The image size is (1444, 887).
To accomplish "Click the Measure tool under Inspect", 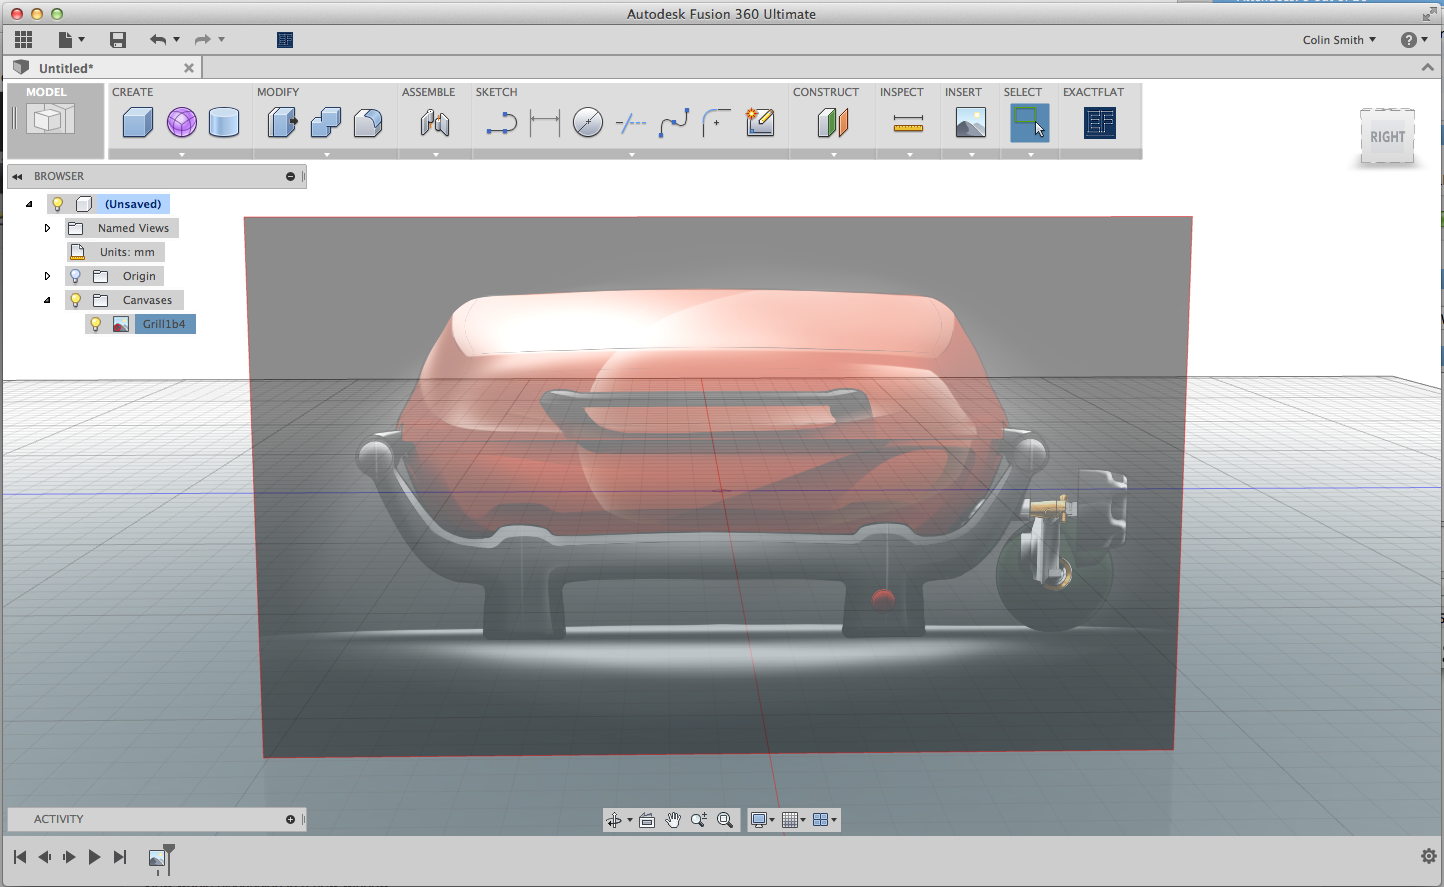I will 908,123.
